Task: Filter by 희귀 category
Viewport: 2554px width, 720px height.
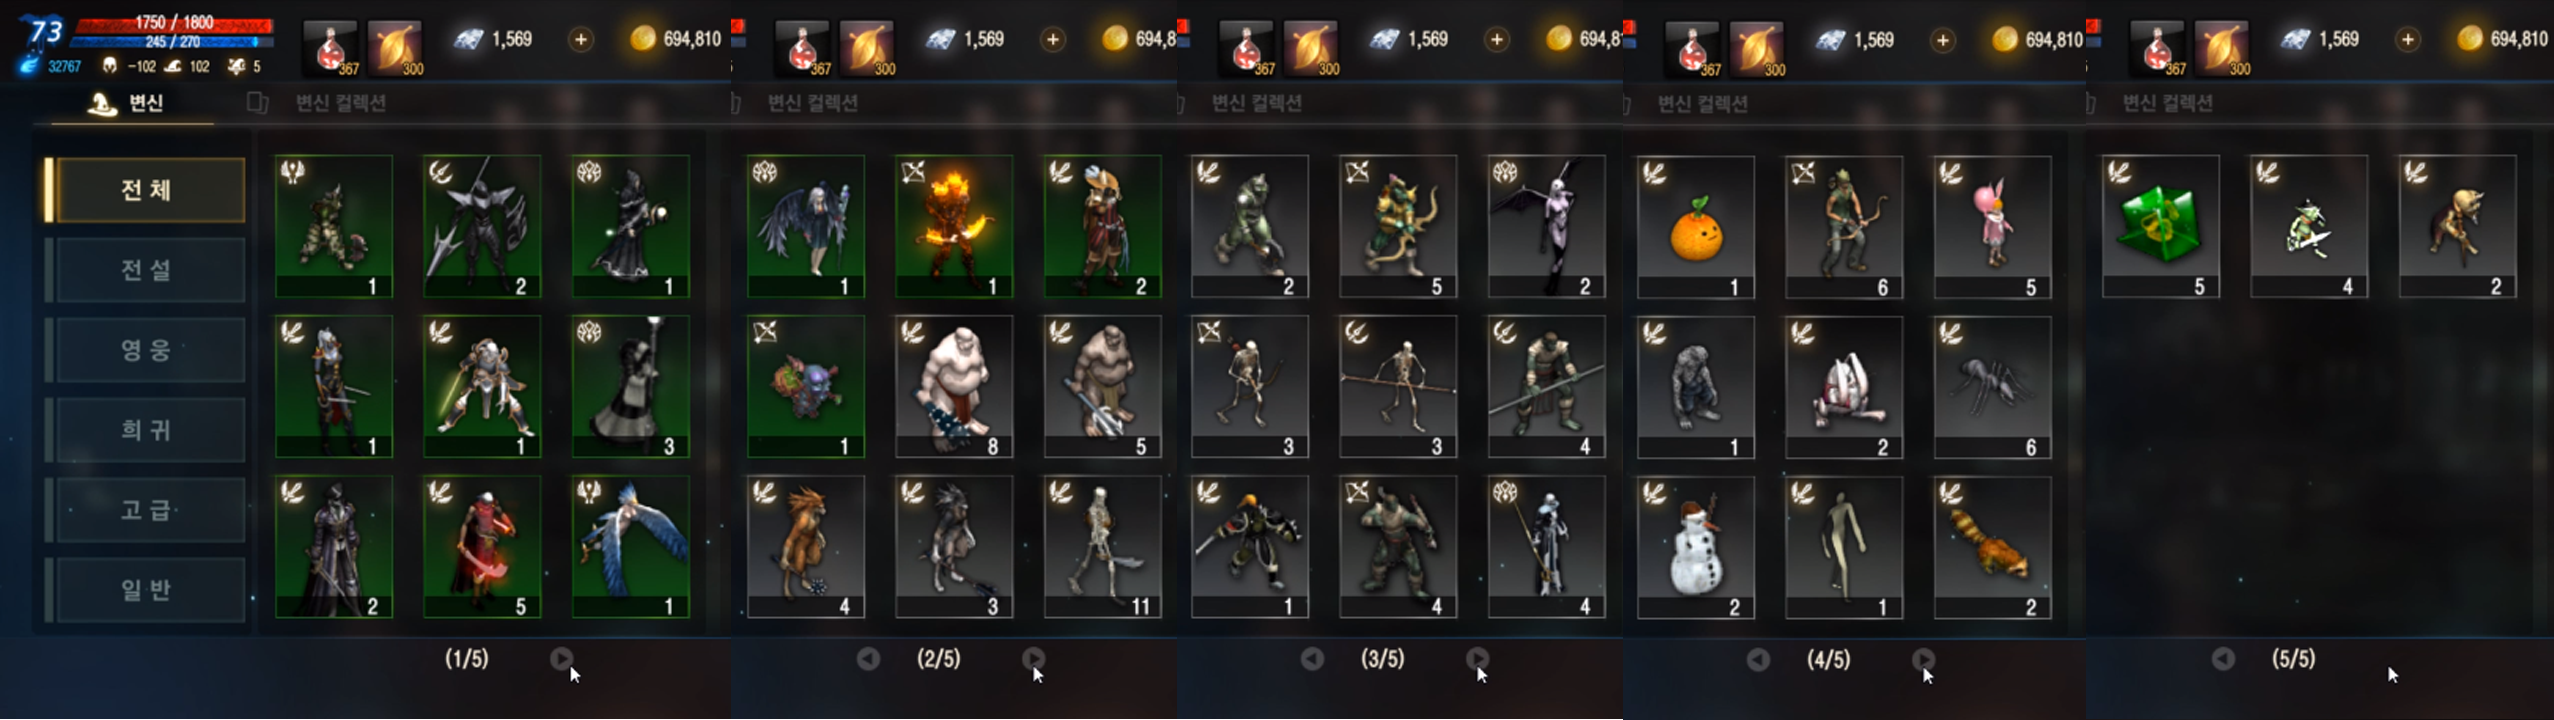Action: click(x=146, y=430)
